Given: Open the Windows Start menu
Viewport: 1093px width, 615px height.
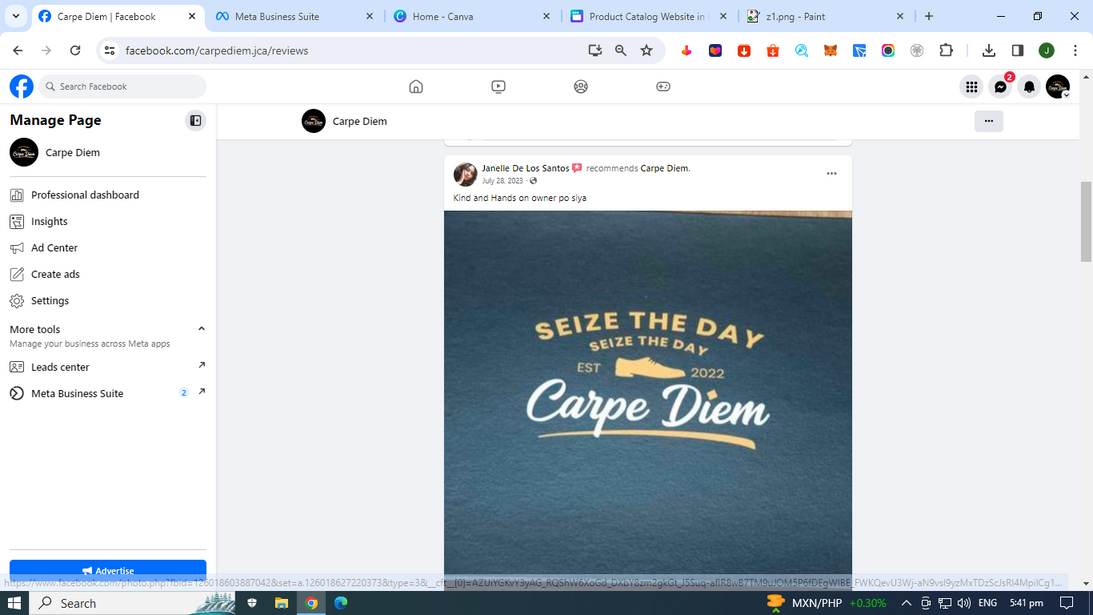Looking at the screenshot, I should pyautogui.click(x=14, y=603).
